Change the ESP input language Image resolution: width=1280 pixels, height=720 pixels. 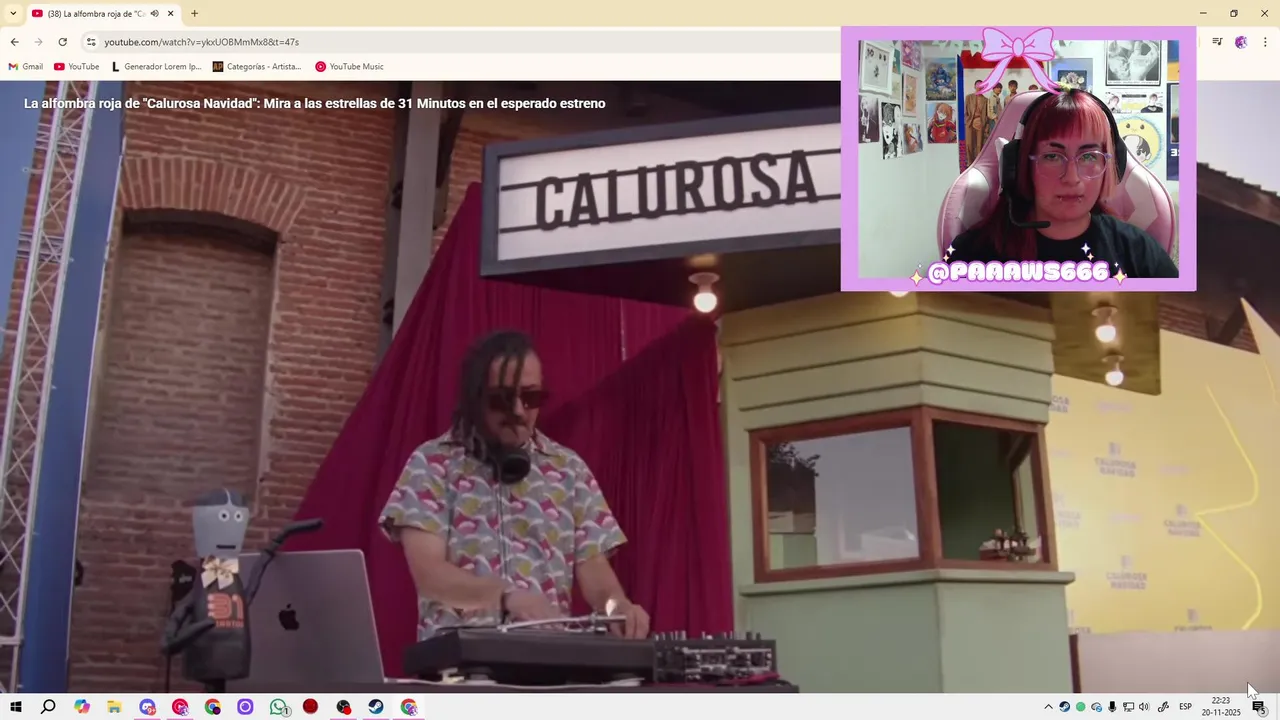1186,707
